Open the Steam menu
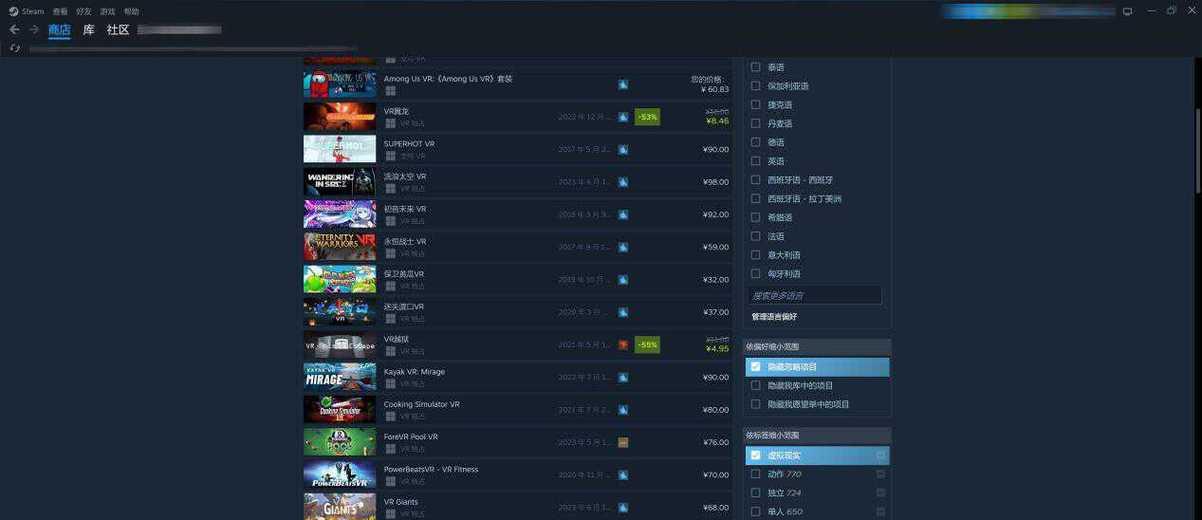Viewport: 1202px width, 520px height. coord(33,11)
